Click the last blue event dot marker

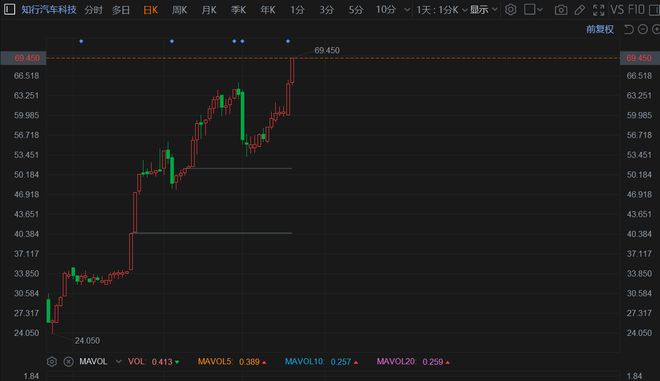pyautogui.click(x=288, y=41)
